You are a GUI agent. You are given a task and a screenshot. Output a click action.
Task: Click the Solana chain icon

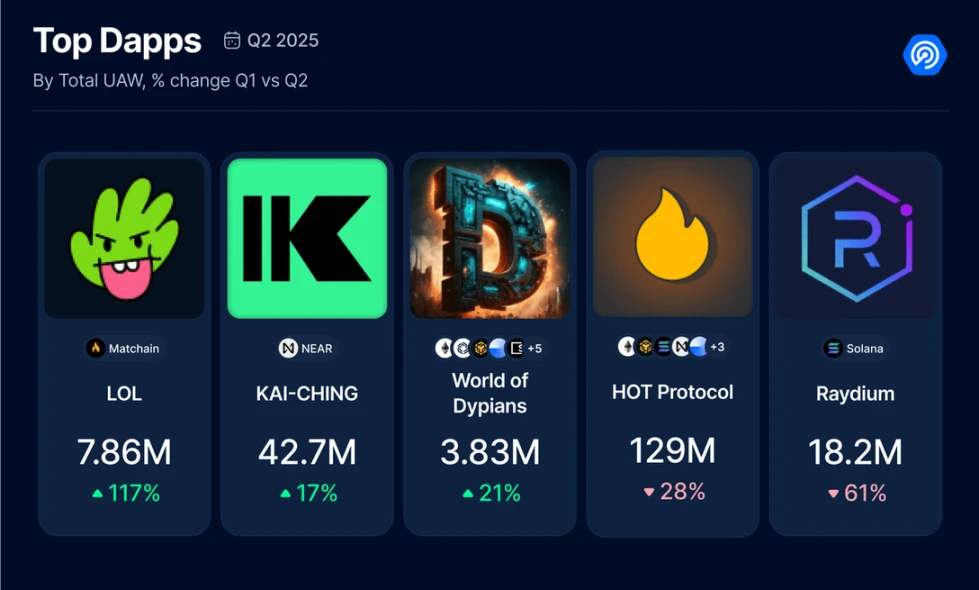tap(833, 348)
